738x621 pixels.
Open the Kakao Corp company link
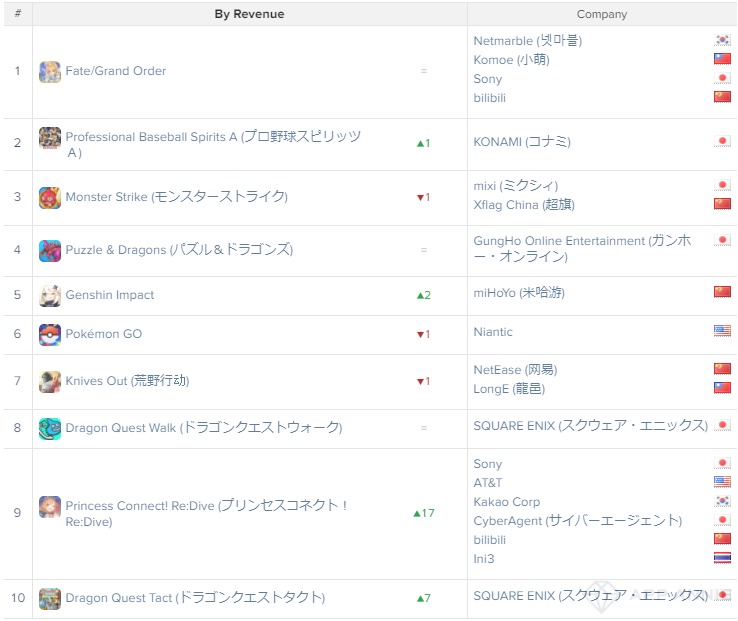tap(506, 502)
